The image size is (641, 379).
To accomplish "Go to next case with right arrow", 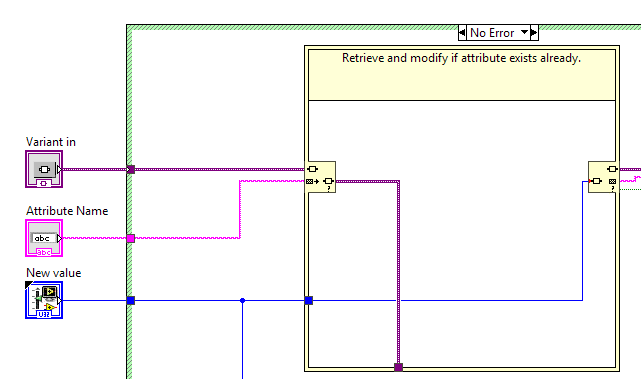I will [534, 33].
